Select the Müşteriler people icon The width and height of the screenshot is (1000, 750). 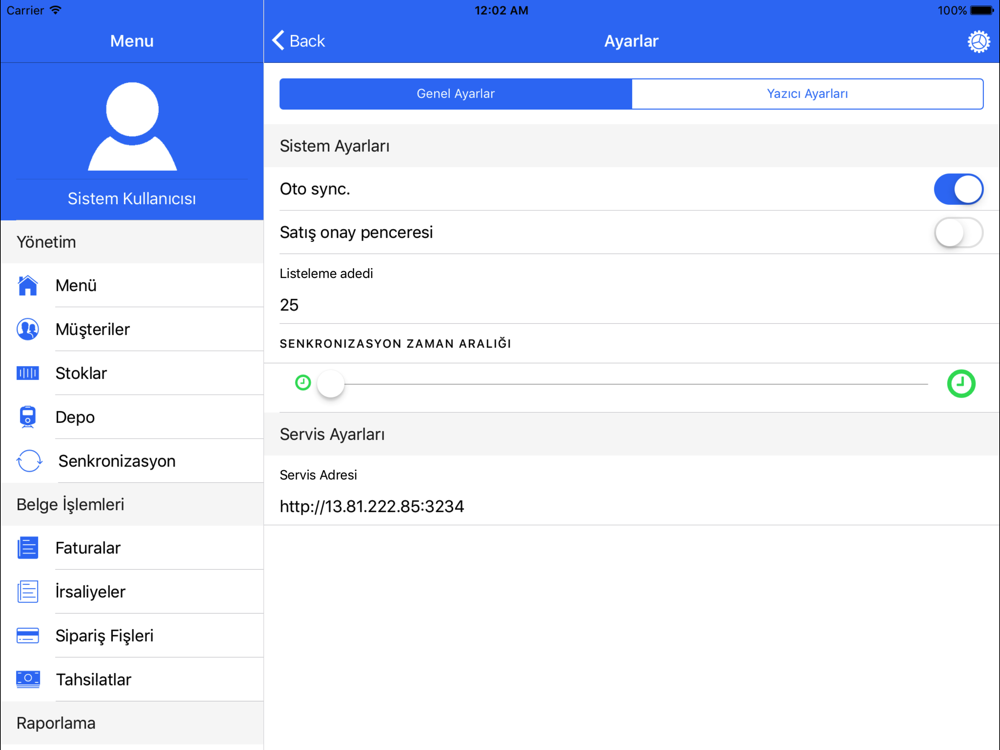click(28, 329)
